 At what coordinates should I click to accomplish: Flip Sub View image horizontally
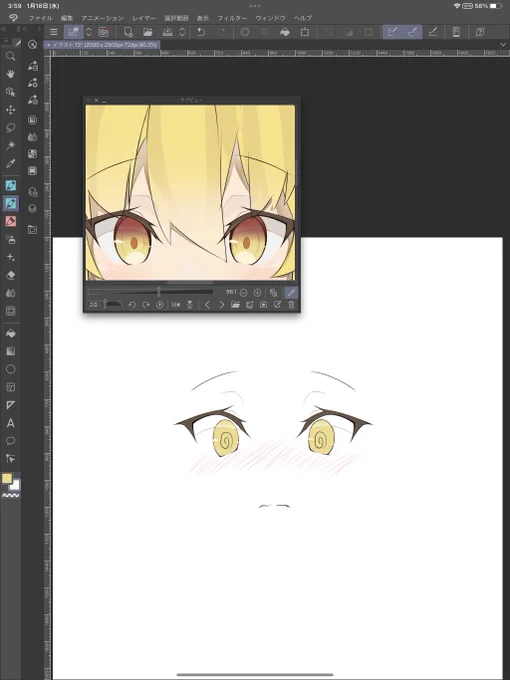[176, 305]
